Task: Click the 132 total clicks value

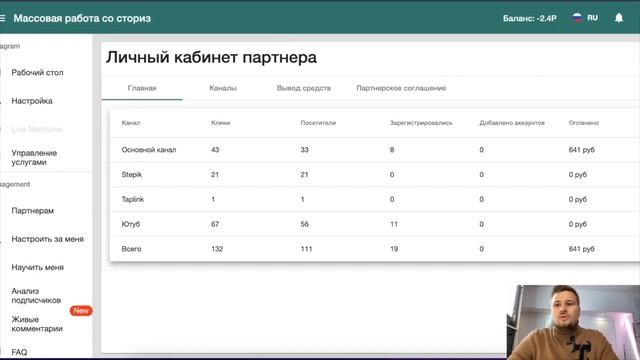Action: coord(217,249)
